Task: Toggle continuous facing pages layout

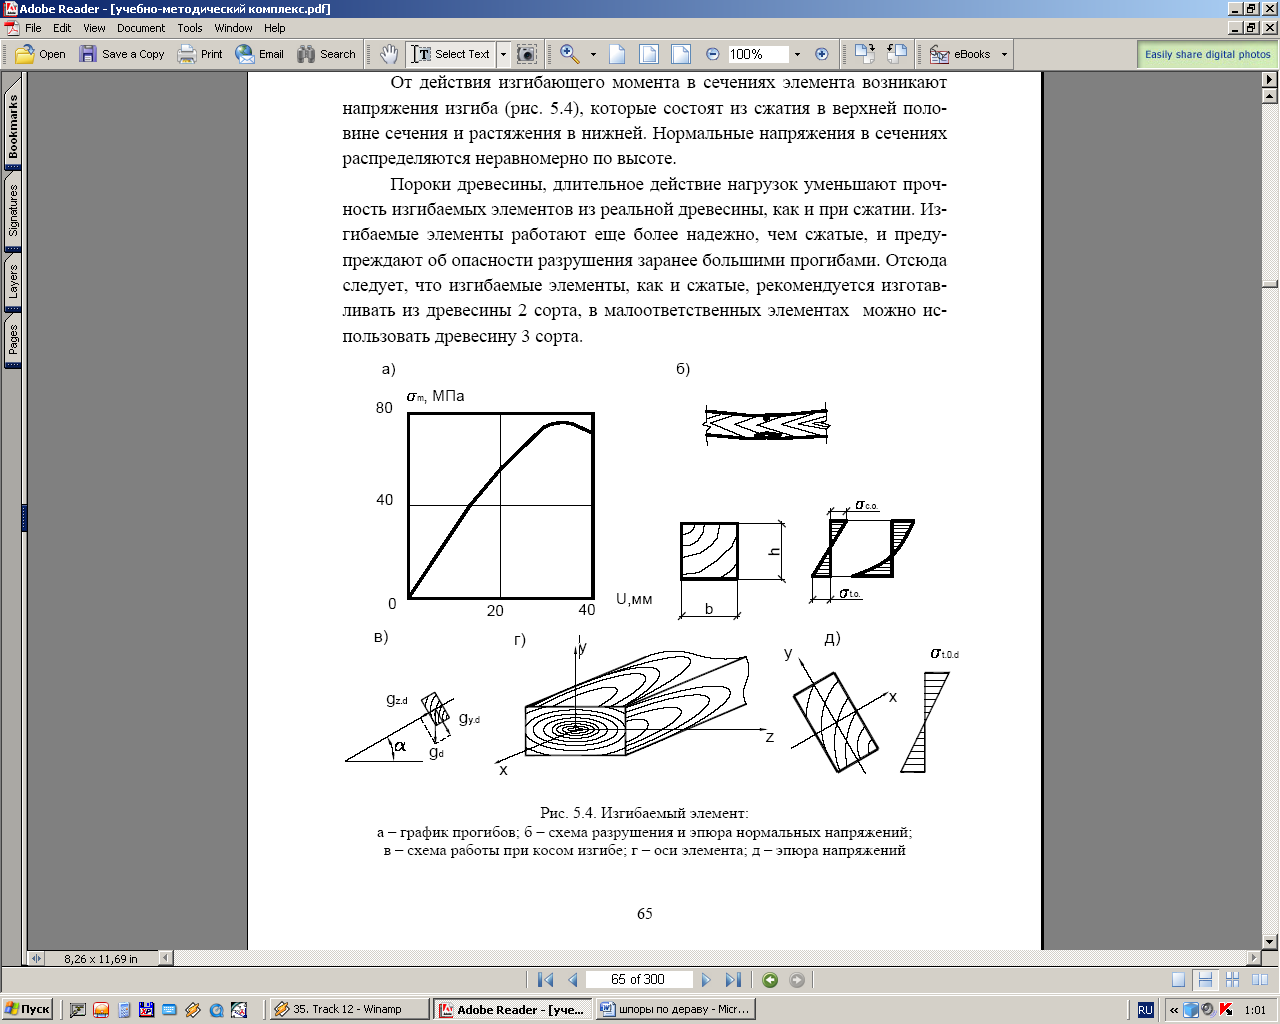Action: click(x=1232, y=980)
